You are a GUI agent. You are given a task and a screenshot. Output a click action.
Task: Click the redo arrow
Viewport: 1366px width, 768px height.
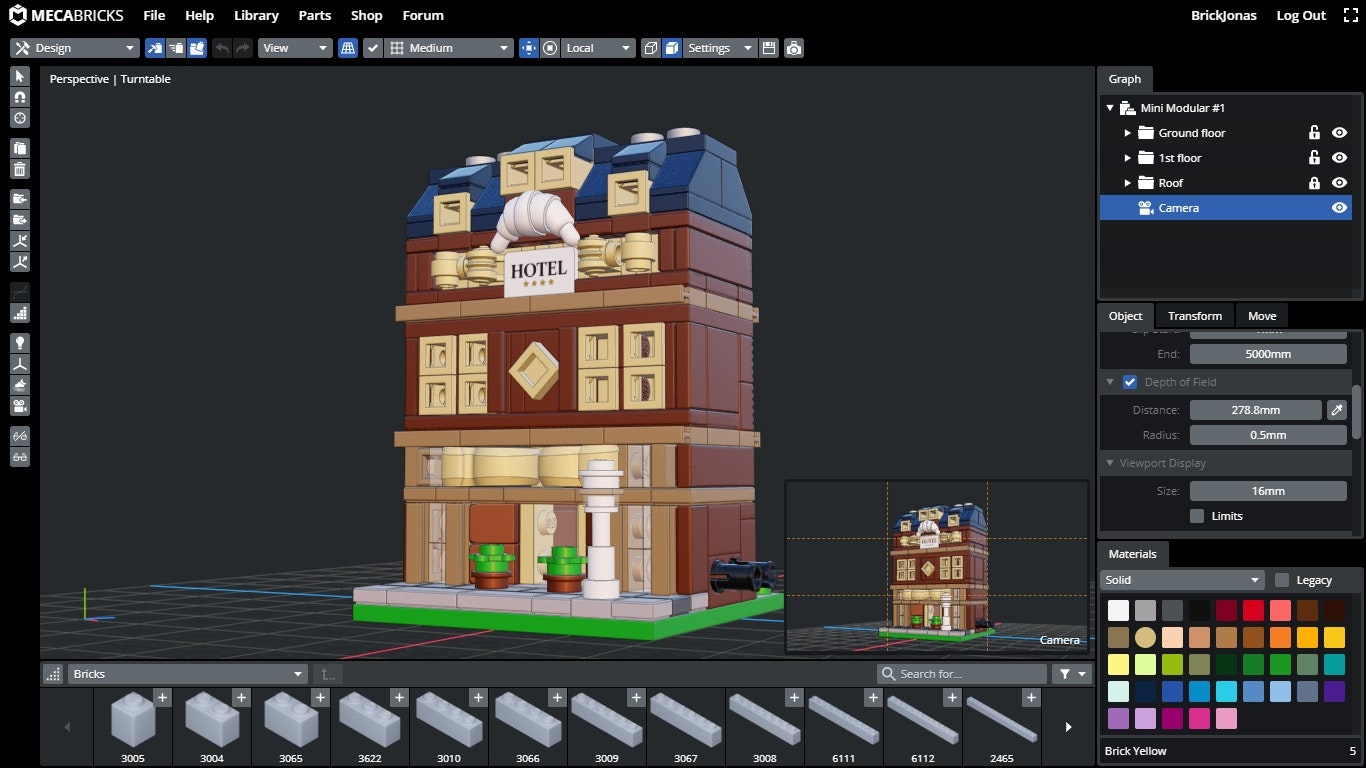[x=243, y=48]
